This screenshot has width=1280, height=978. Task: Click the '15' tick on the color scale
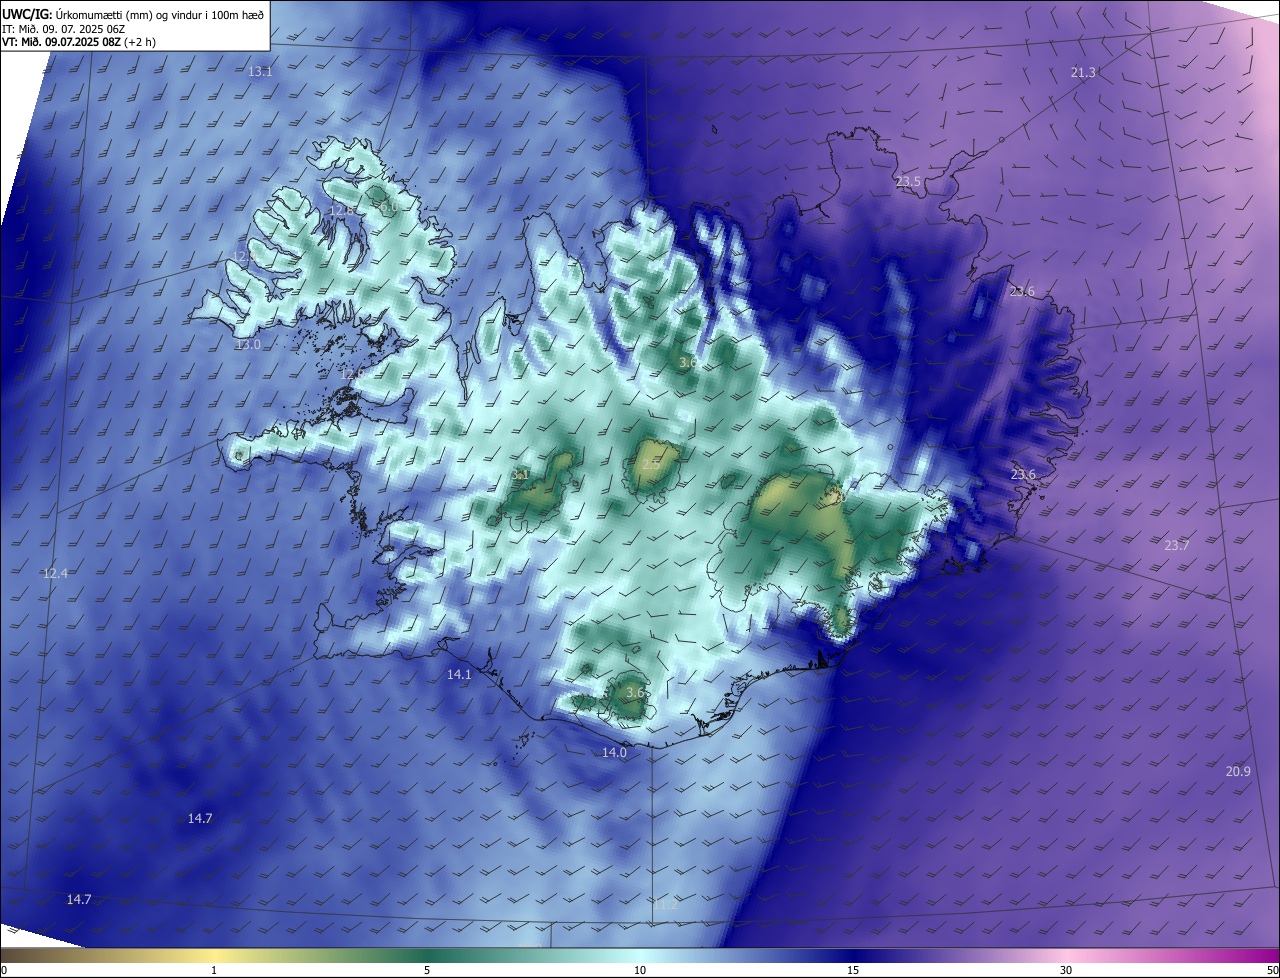pyautogui.click(x=853, y=970)
